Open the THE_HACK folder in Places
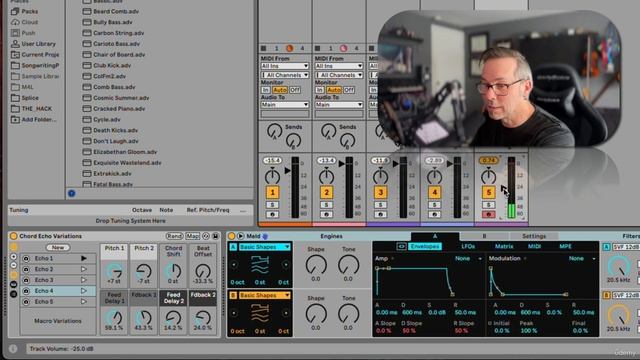The width and height of the screenshot is (640, 360). click(x=32, y=109)
